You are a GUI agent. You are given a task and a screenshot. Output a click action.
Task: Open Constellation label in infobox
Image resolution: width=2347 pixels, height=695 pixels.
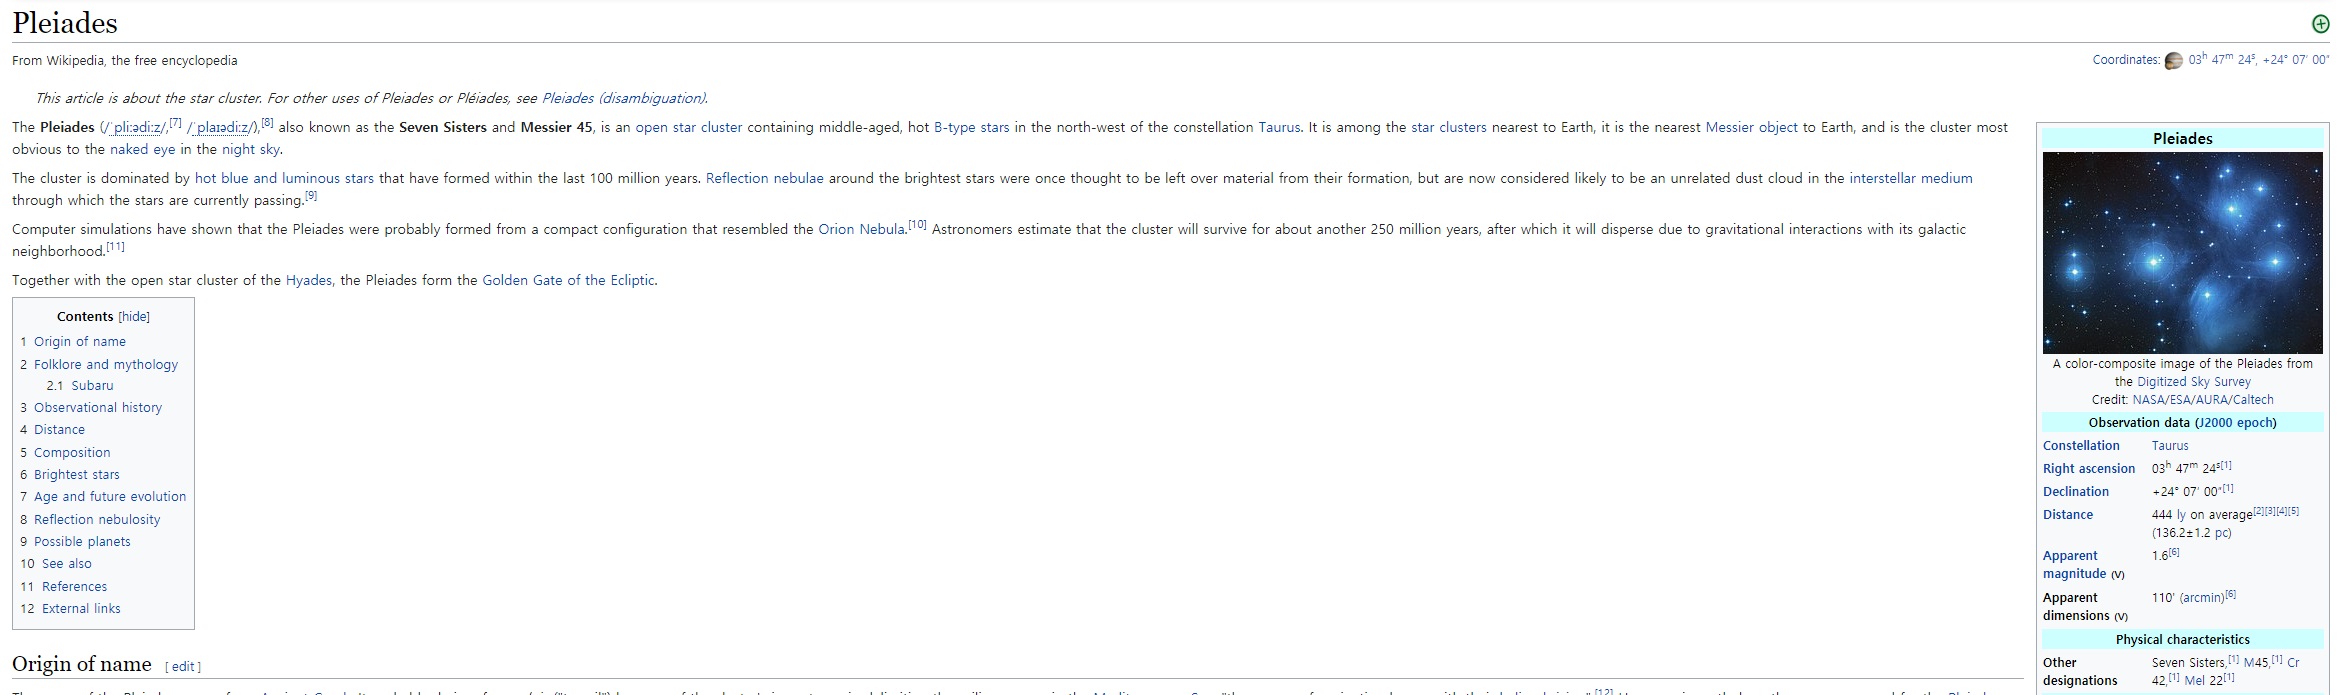(2081, 446)
